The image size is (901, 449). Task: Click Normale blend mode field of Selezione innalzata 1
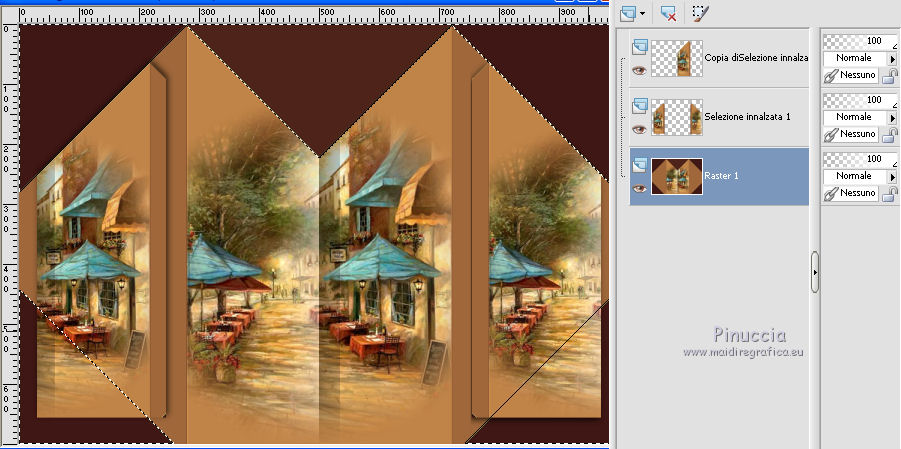pos(856,117)
